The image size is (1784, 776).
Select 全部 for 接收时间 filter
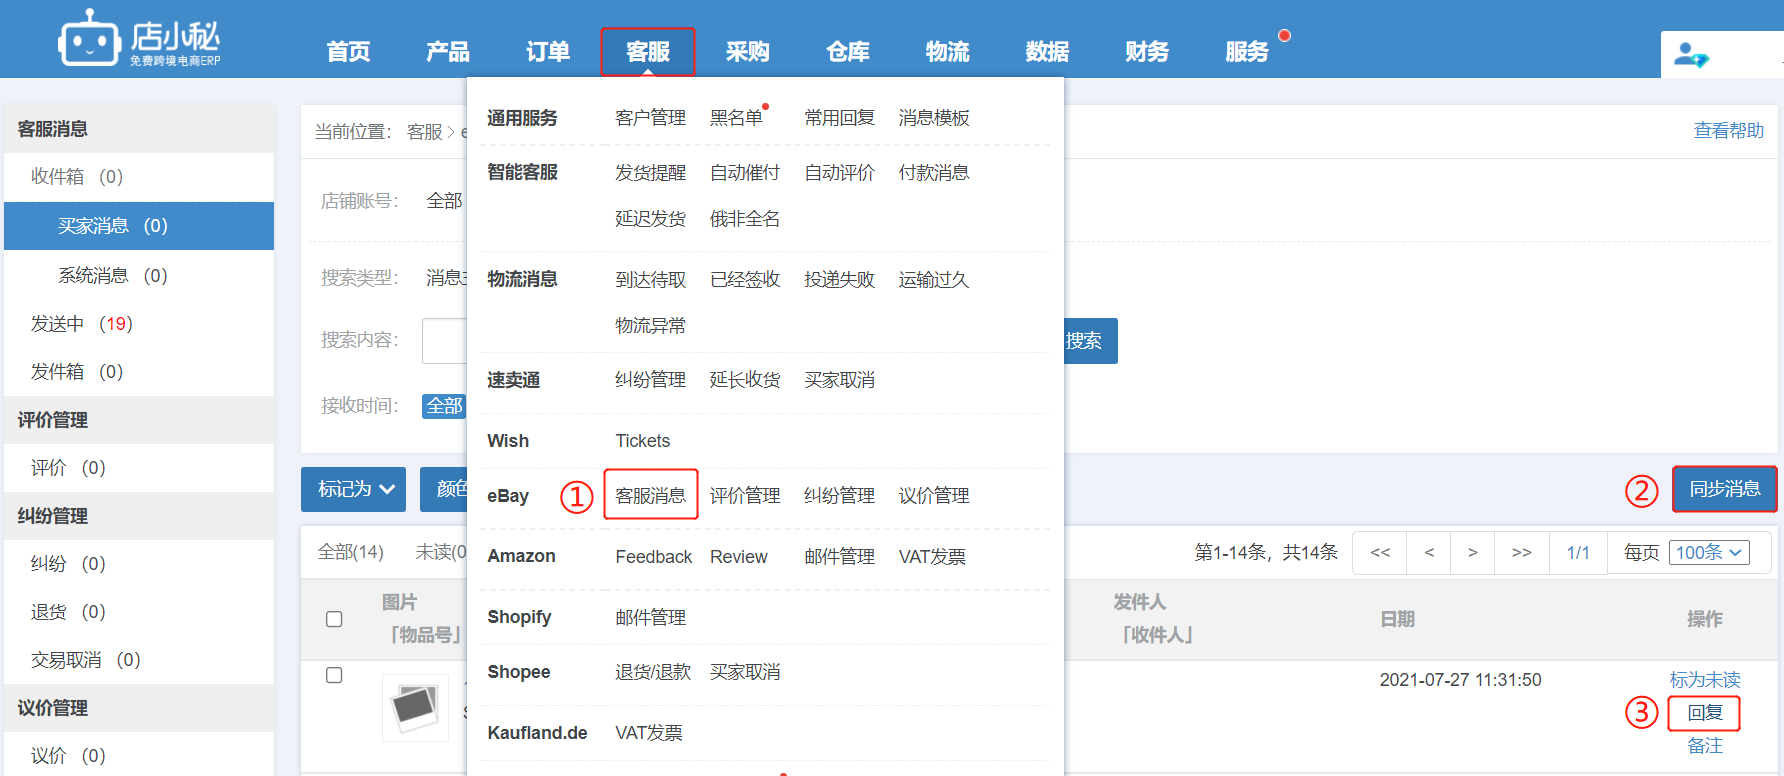(x=444, y=406)
